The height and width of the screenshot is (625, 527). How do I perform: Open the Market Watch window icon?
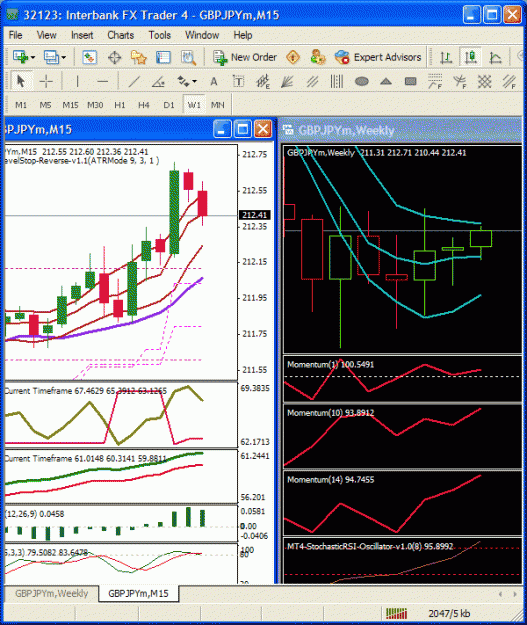click(x=89, y=57)
